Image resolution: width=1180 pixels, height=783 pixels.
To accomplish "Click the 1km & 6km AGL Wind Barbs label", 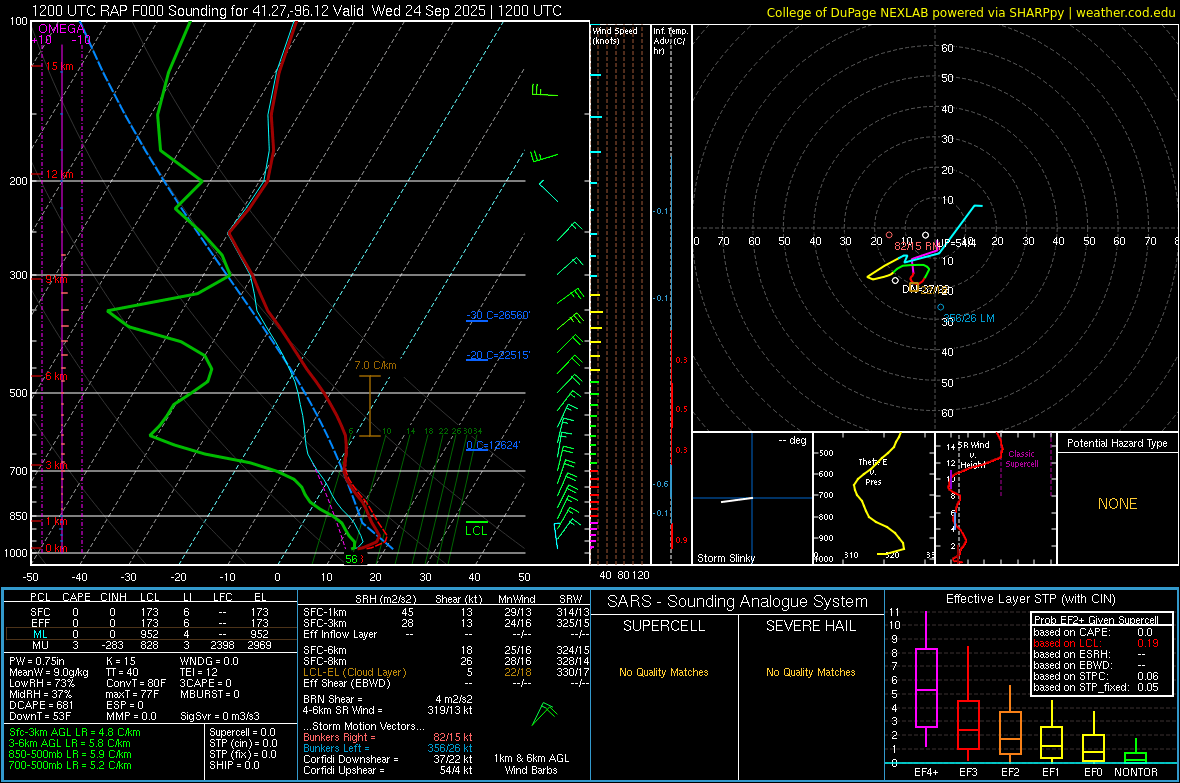I will pyautogui.click(x=531, y=764).
